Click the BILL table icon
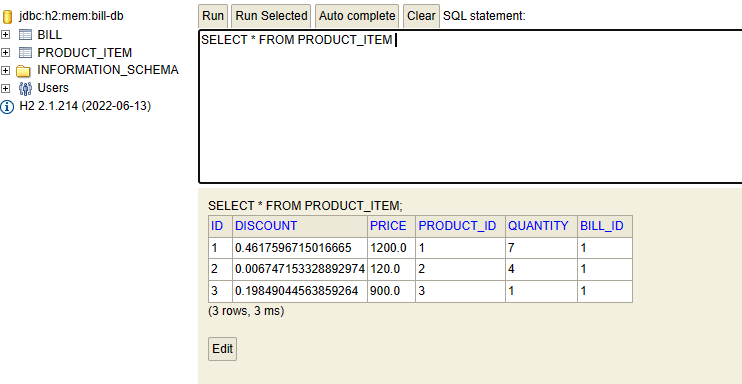 pos(25,35)
